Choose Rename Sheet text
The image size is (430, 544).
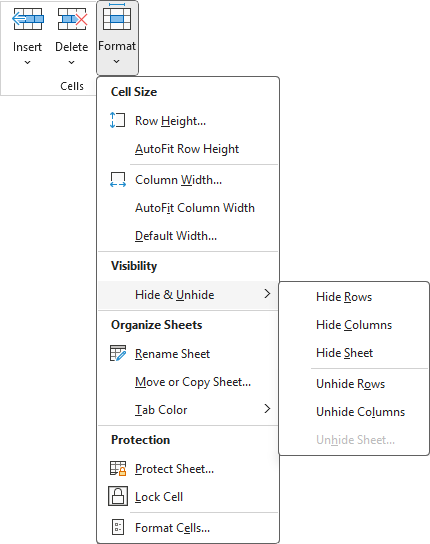(x=172, y=354)
